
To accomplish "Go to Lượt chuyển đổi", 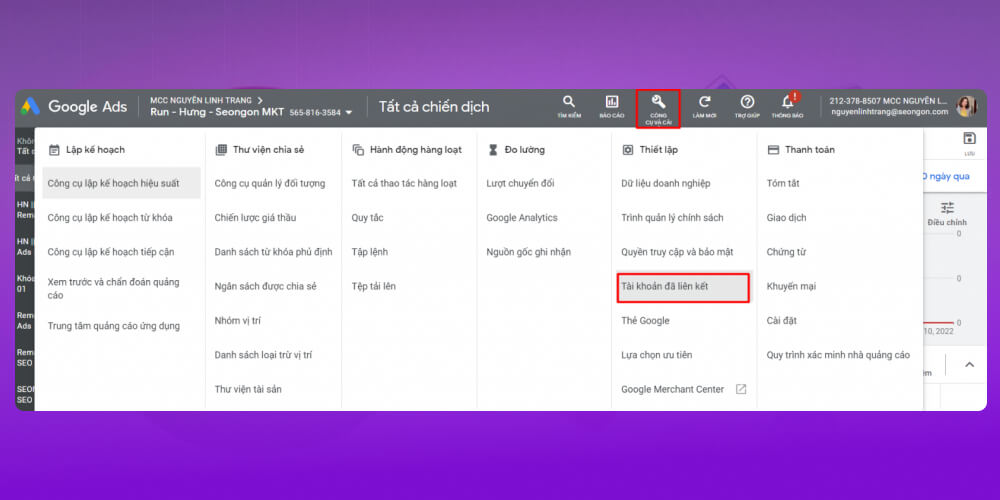I will [518, 184].
